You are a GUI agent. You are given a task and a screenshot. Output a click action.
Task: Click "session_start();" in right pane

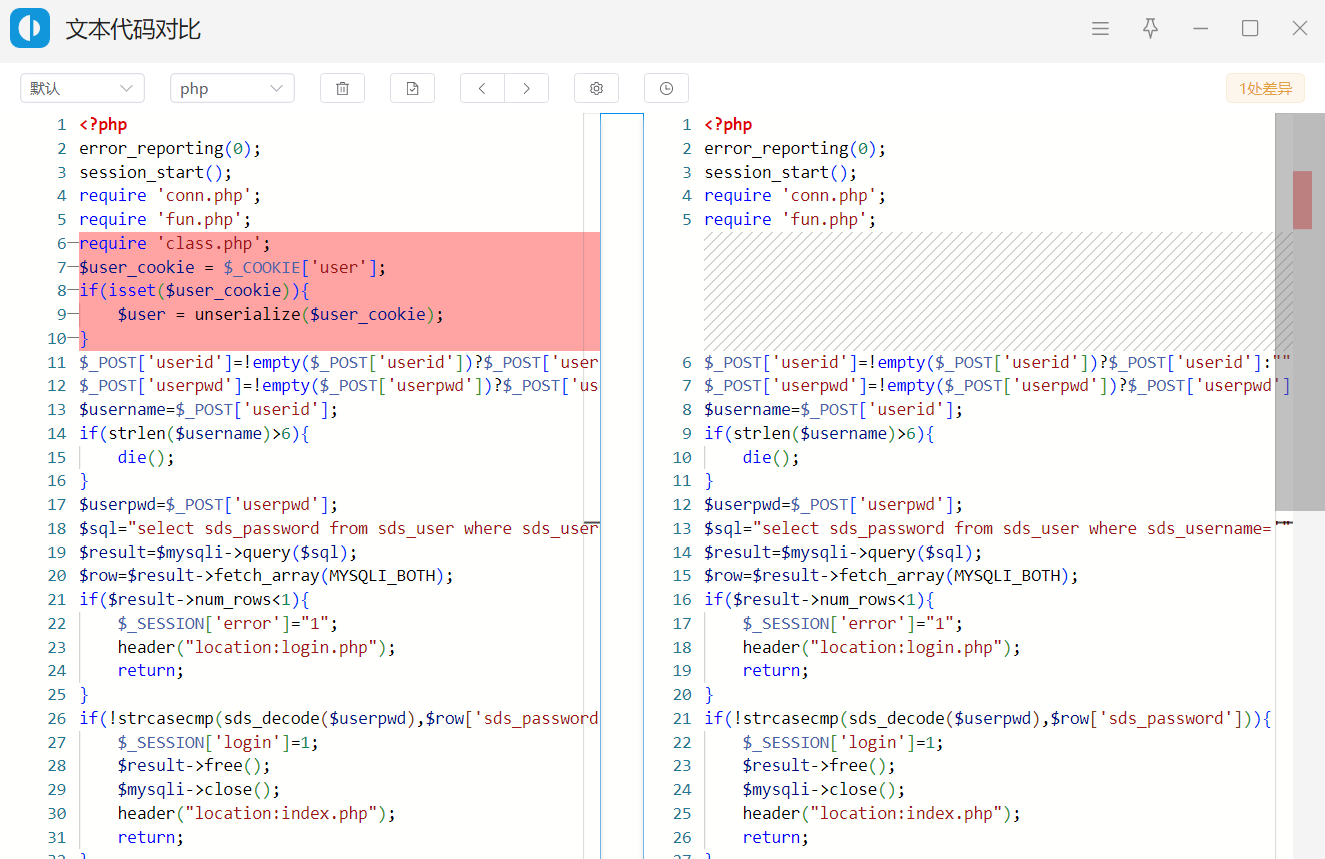click(x=780, y=172)
